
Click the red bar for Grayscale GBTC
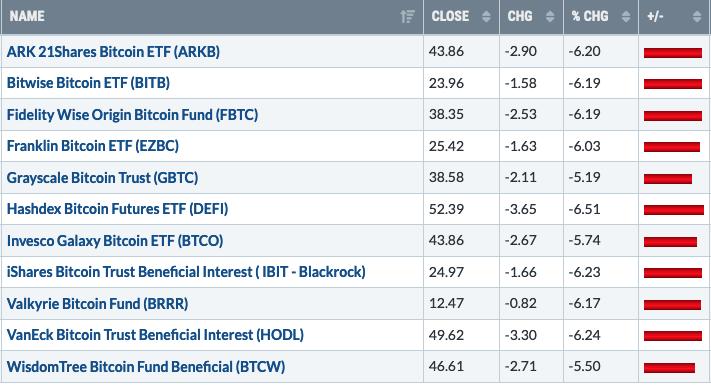pyautogui.click(x=668, y=179)
